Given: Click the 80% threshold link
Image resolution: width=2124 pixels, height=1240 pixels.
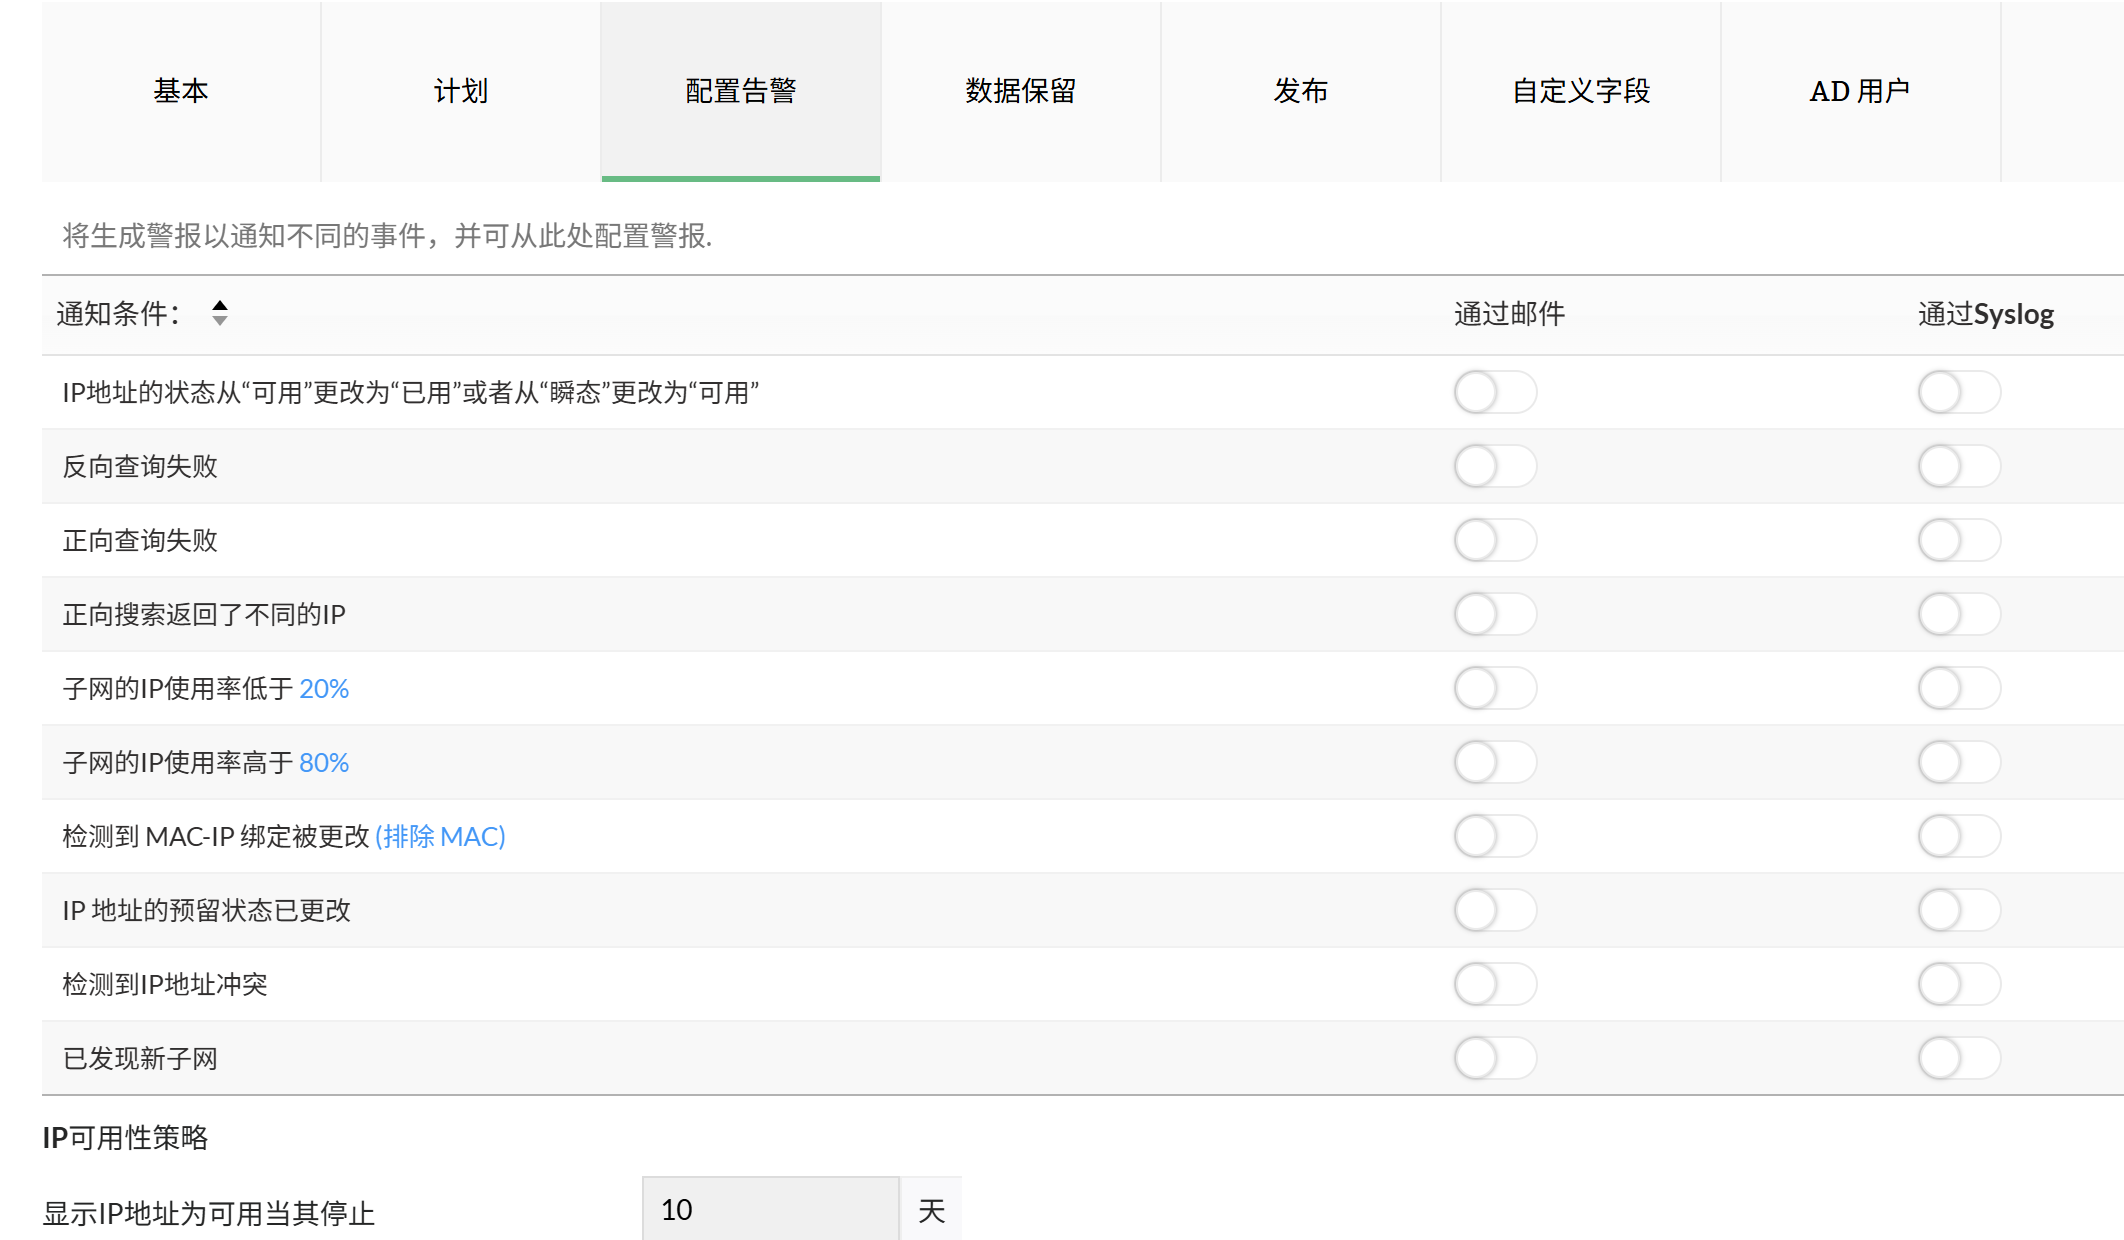Looking at the screenshot, I should (324, 763).
